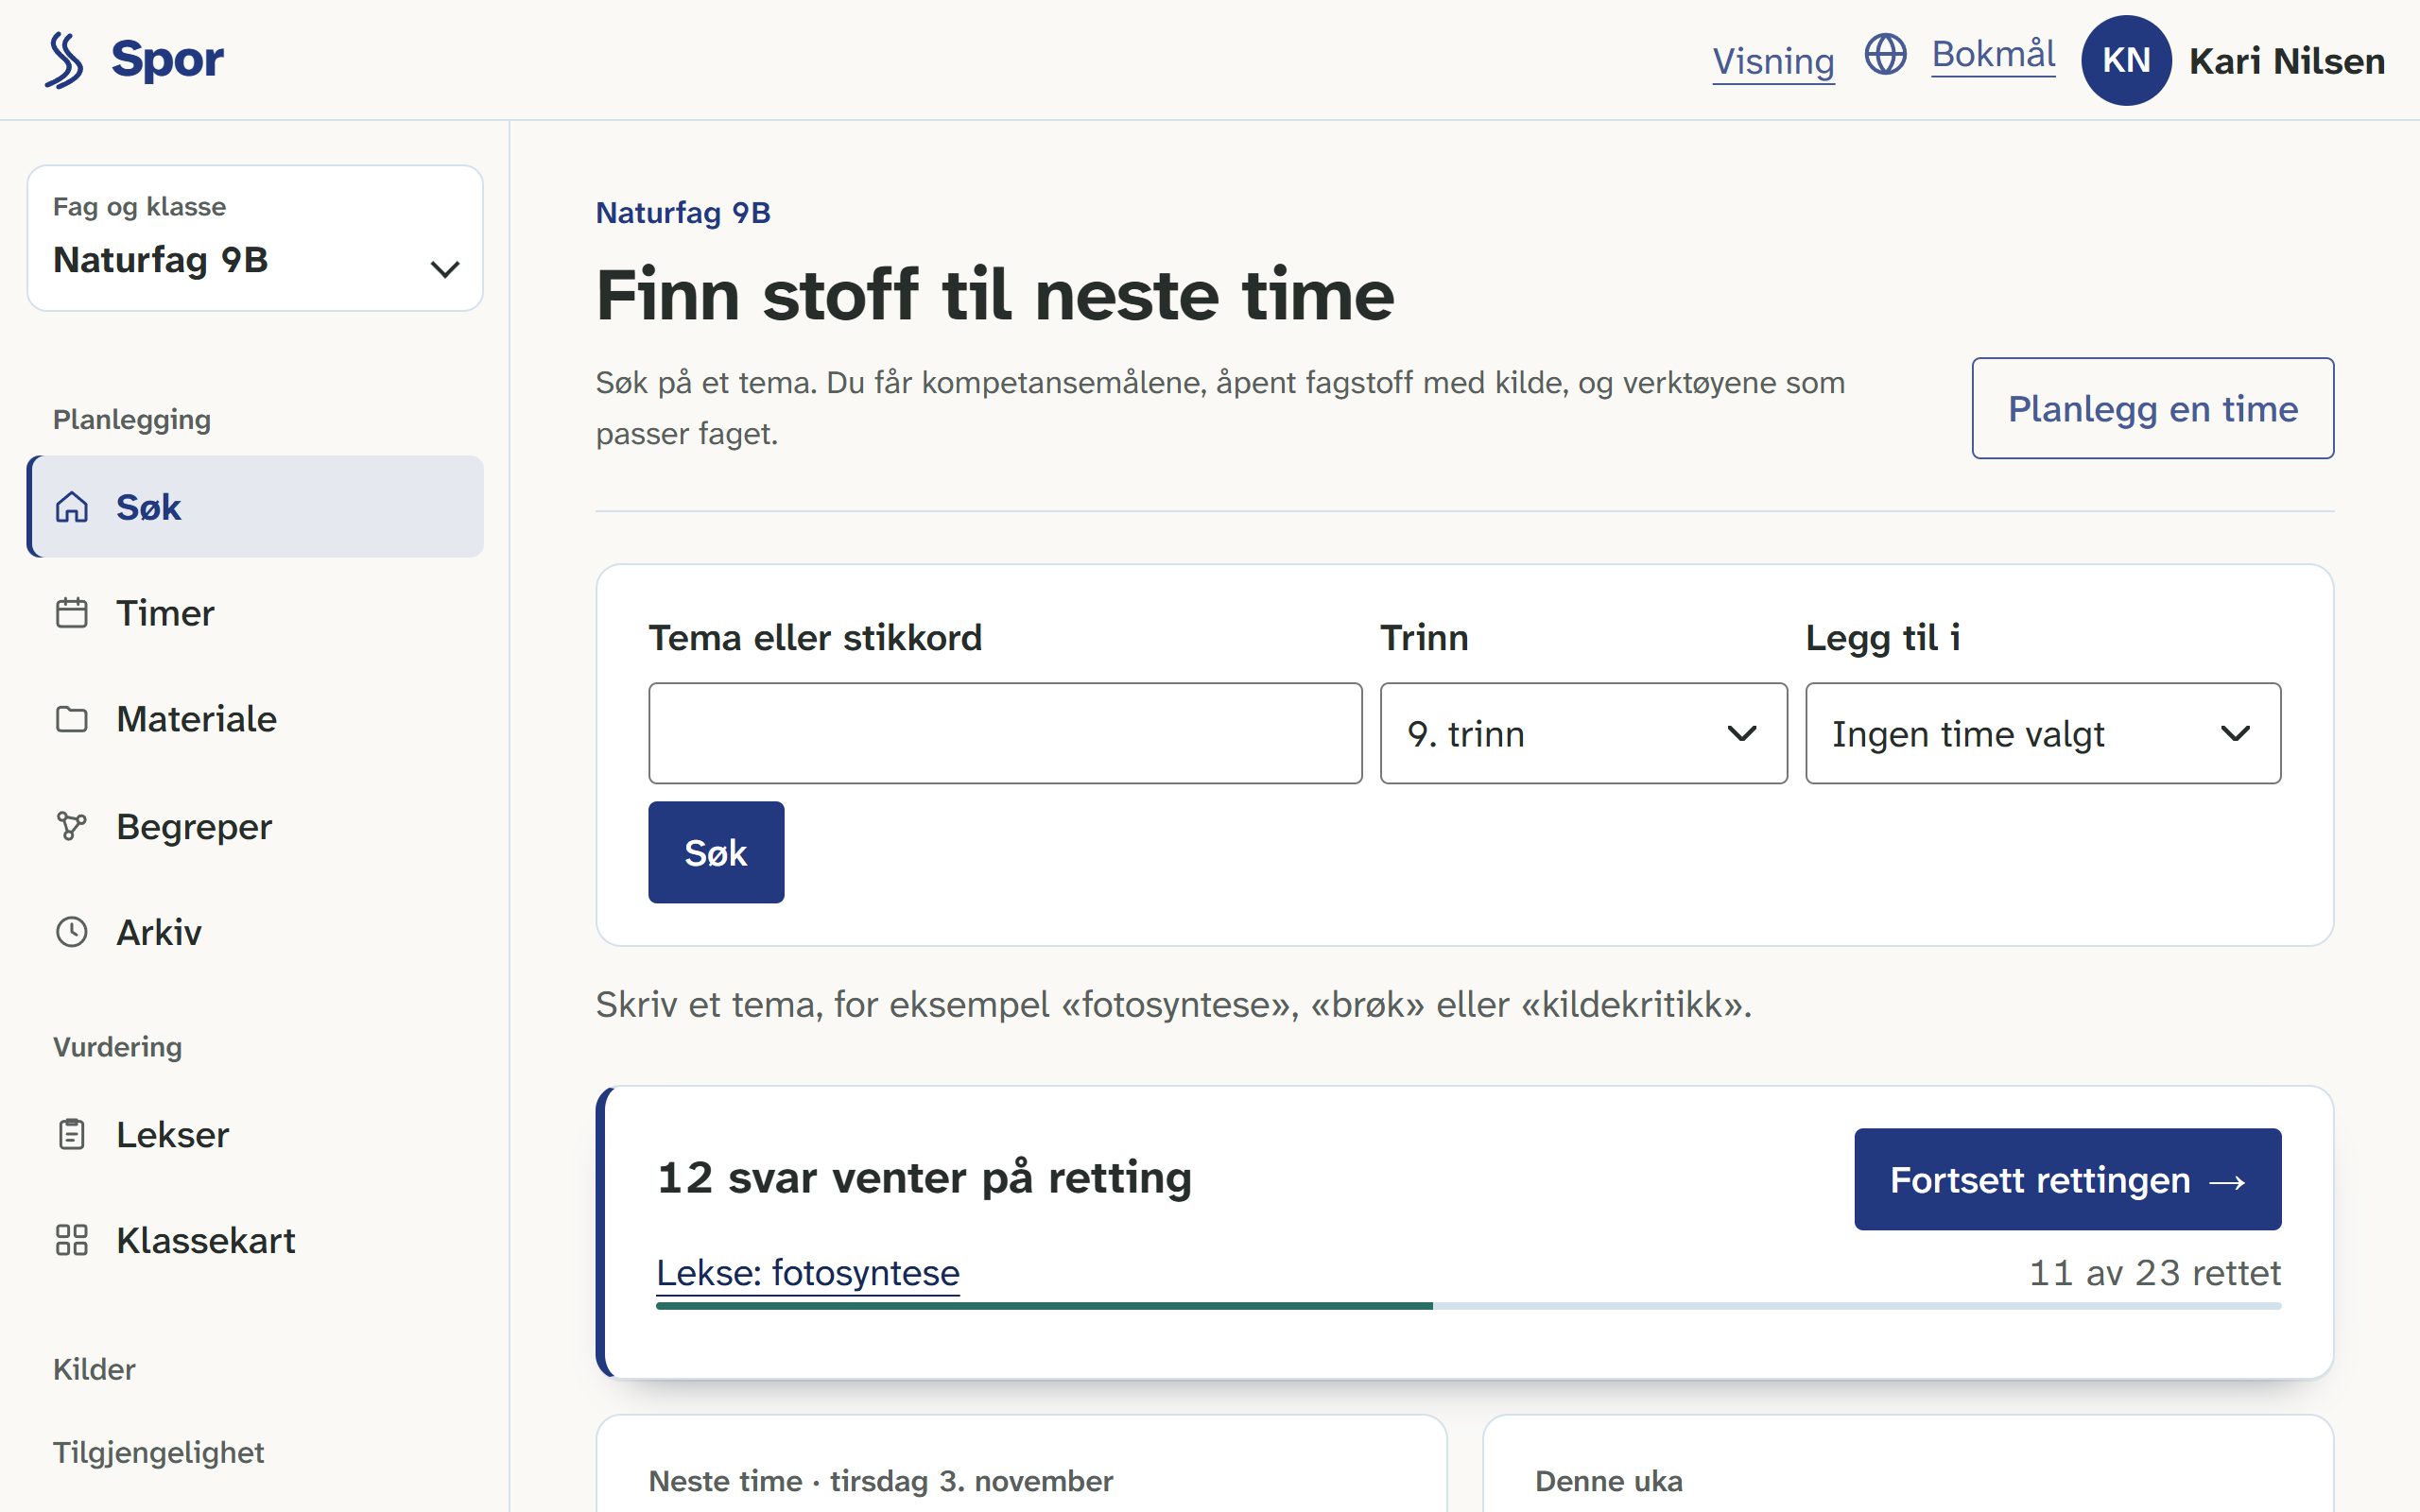Switch language via Bokmål link

pos(1993,54)
